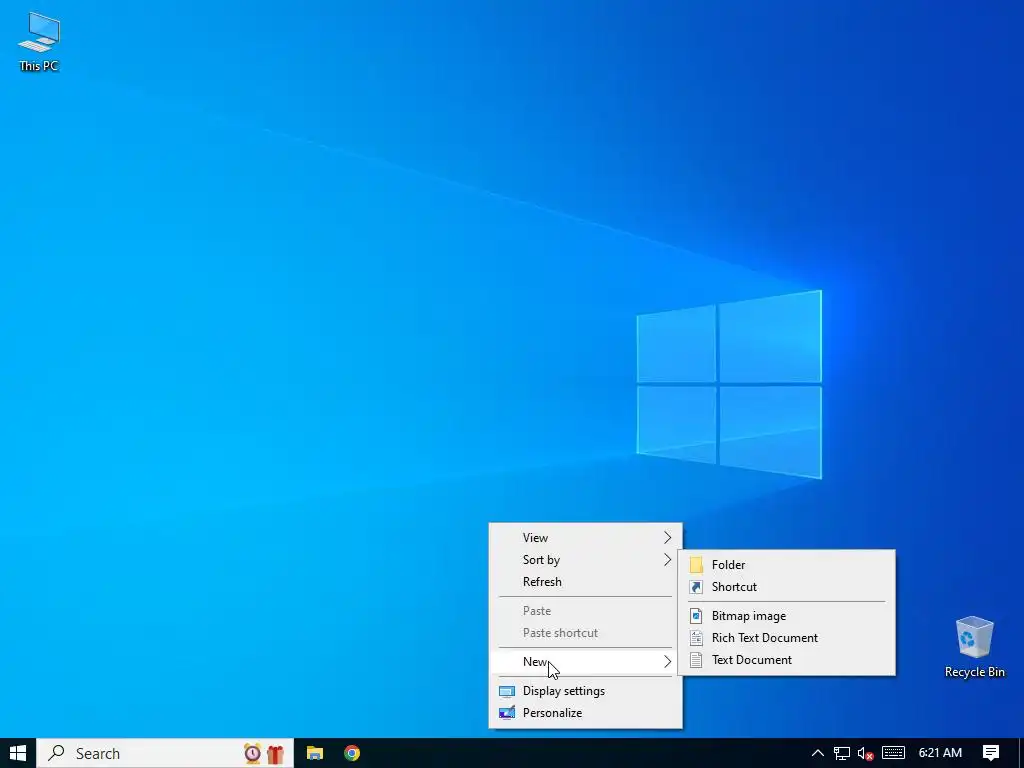Click the Text Document file icon
The height and width of the screenshot is (768, 1024).
click(x=696, y=660)
